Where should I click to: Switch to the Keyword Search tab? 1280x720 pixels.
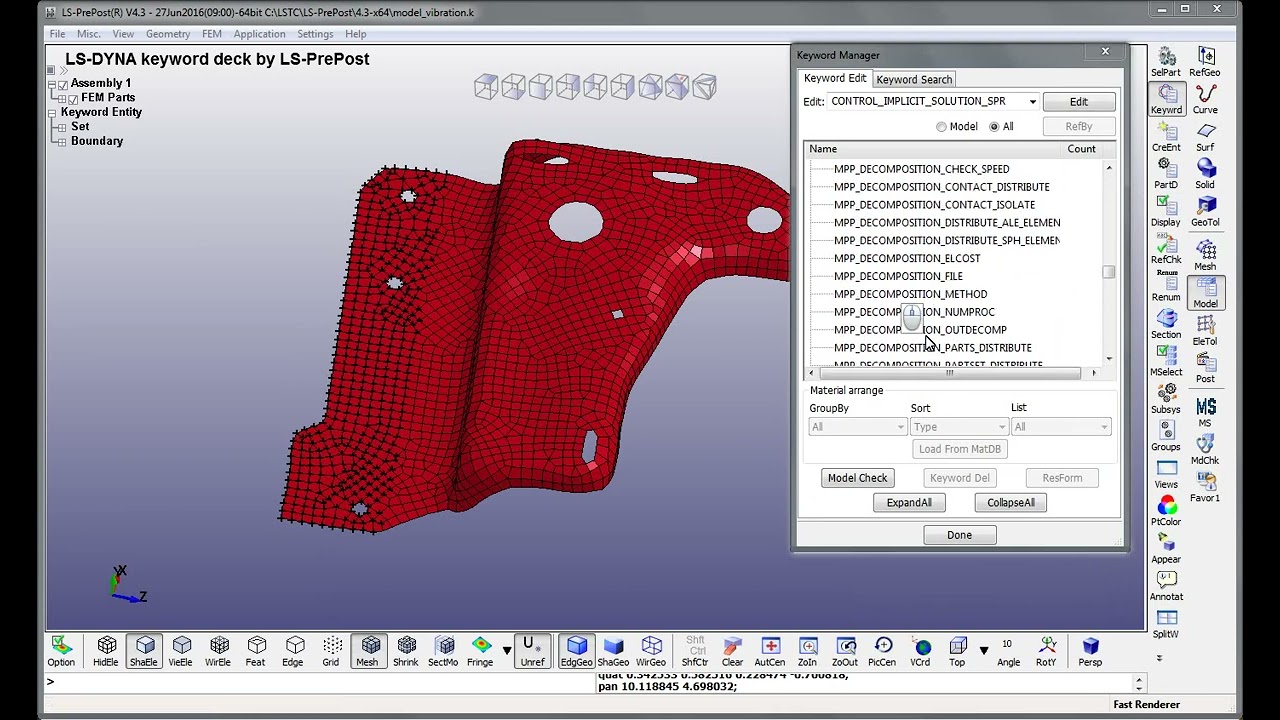tap(914, 80)
